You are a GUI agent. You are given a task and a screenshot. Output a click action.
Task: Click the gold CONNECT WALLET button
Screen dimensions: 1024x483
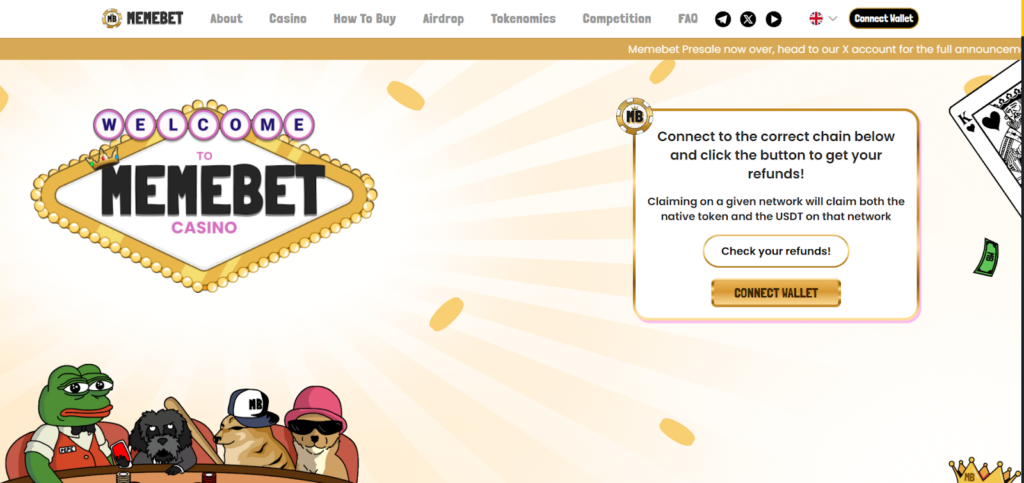point(776,293)
